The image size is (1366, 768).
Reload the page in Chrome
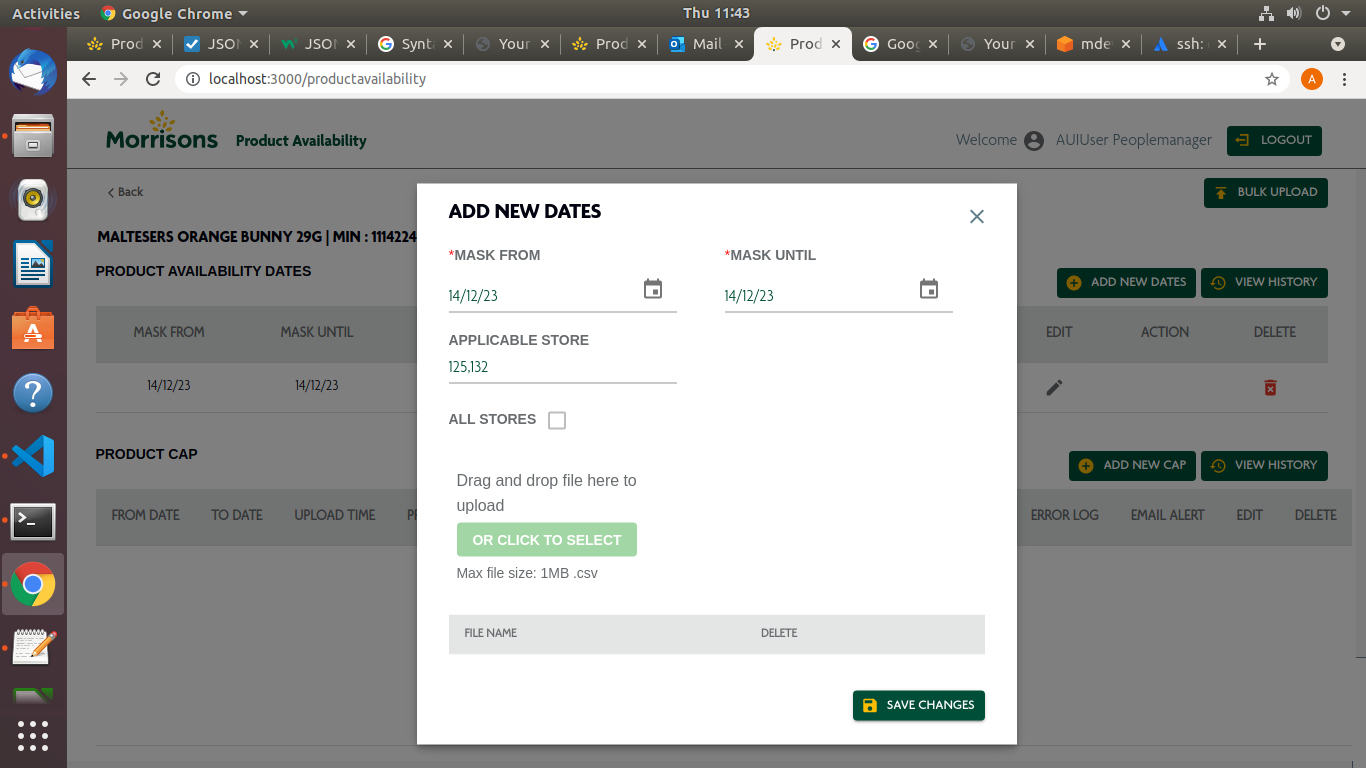[153, 79]
